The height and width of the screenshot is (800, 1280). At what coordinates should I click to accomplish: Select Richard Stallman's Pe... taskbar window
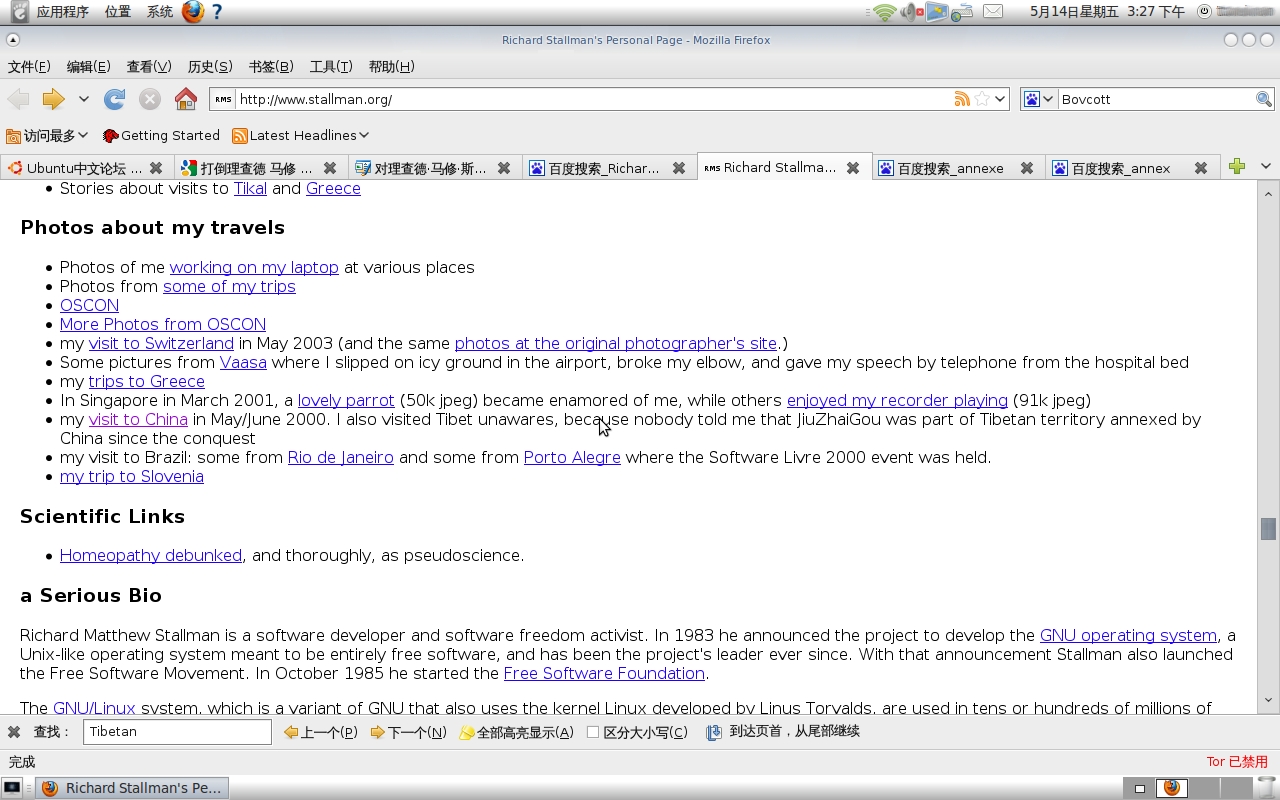click(133, 788)
